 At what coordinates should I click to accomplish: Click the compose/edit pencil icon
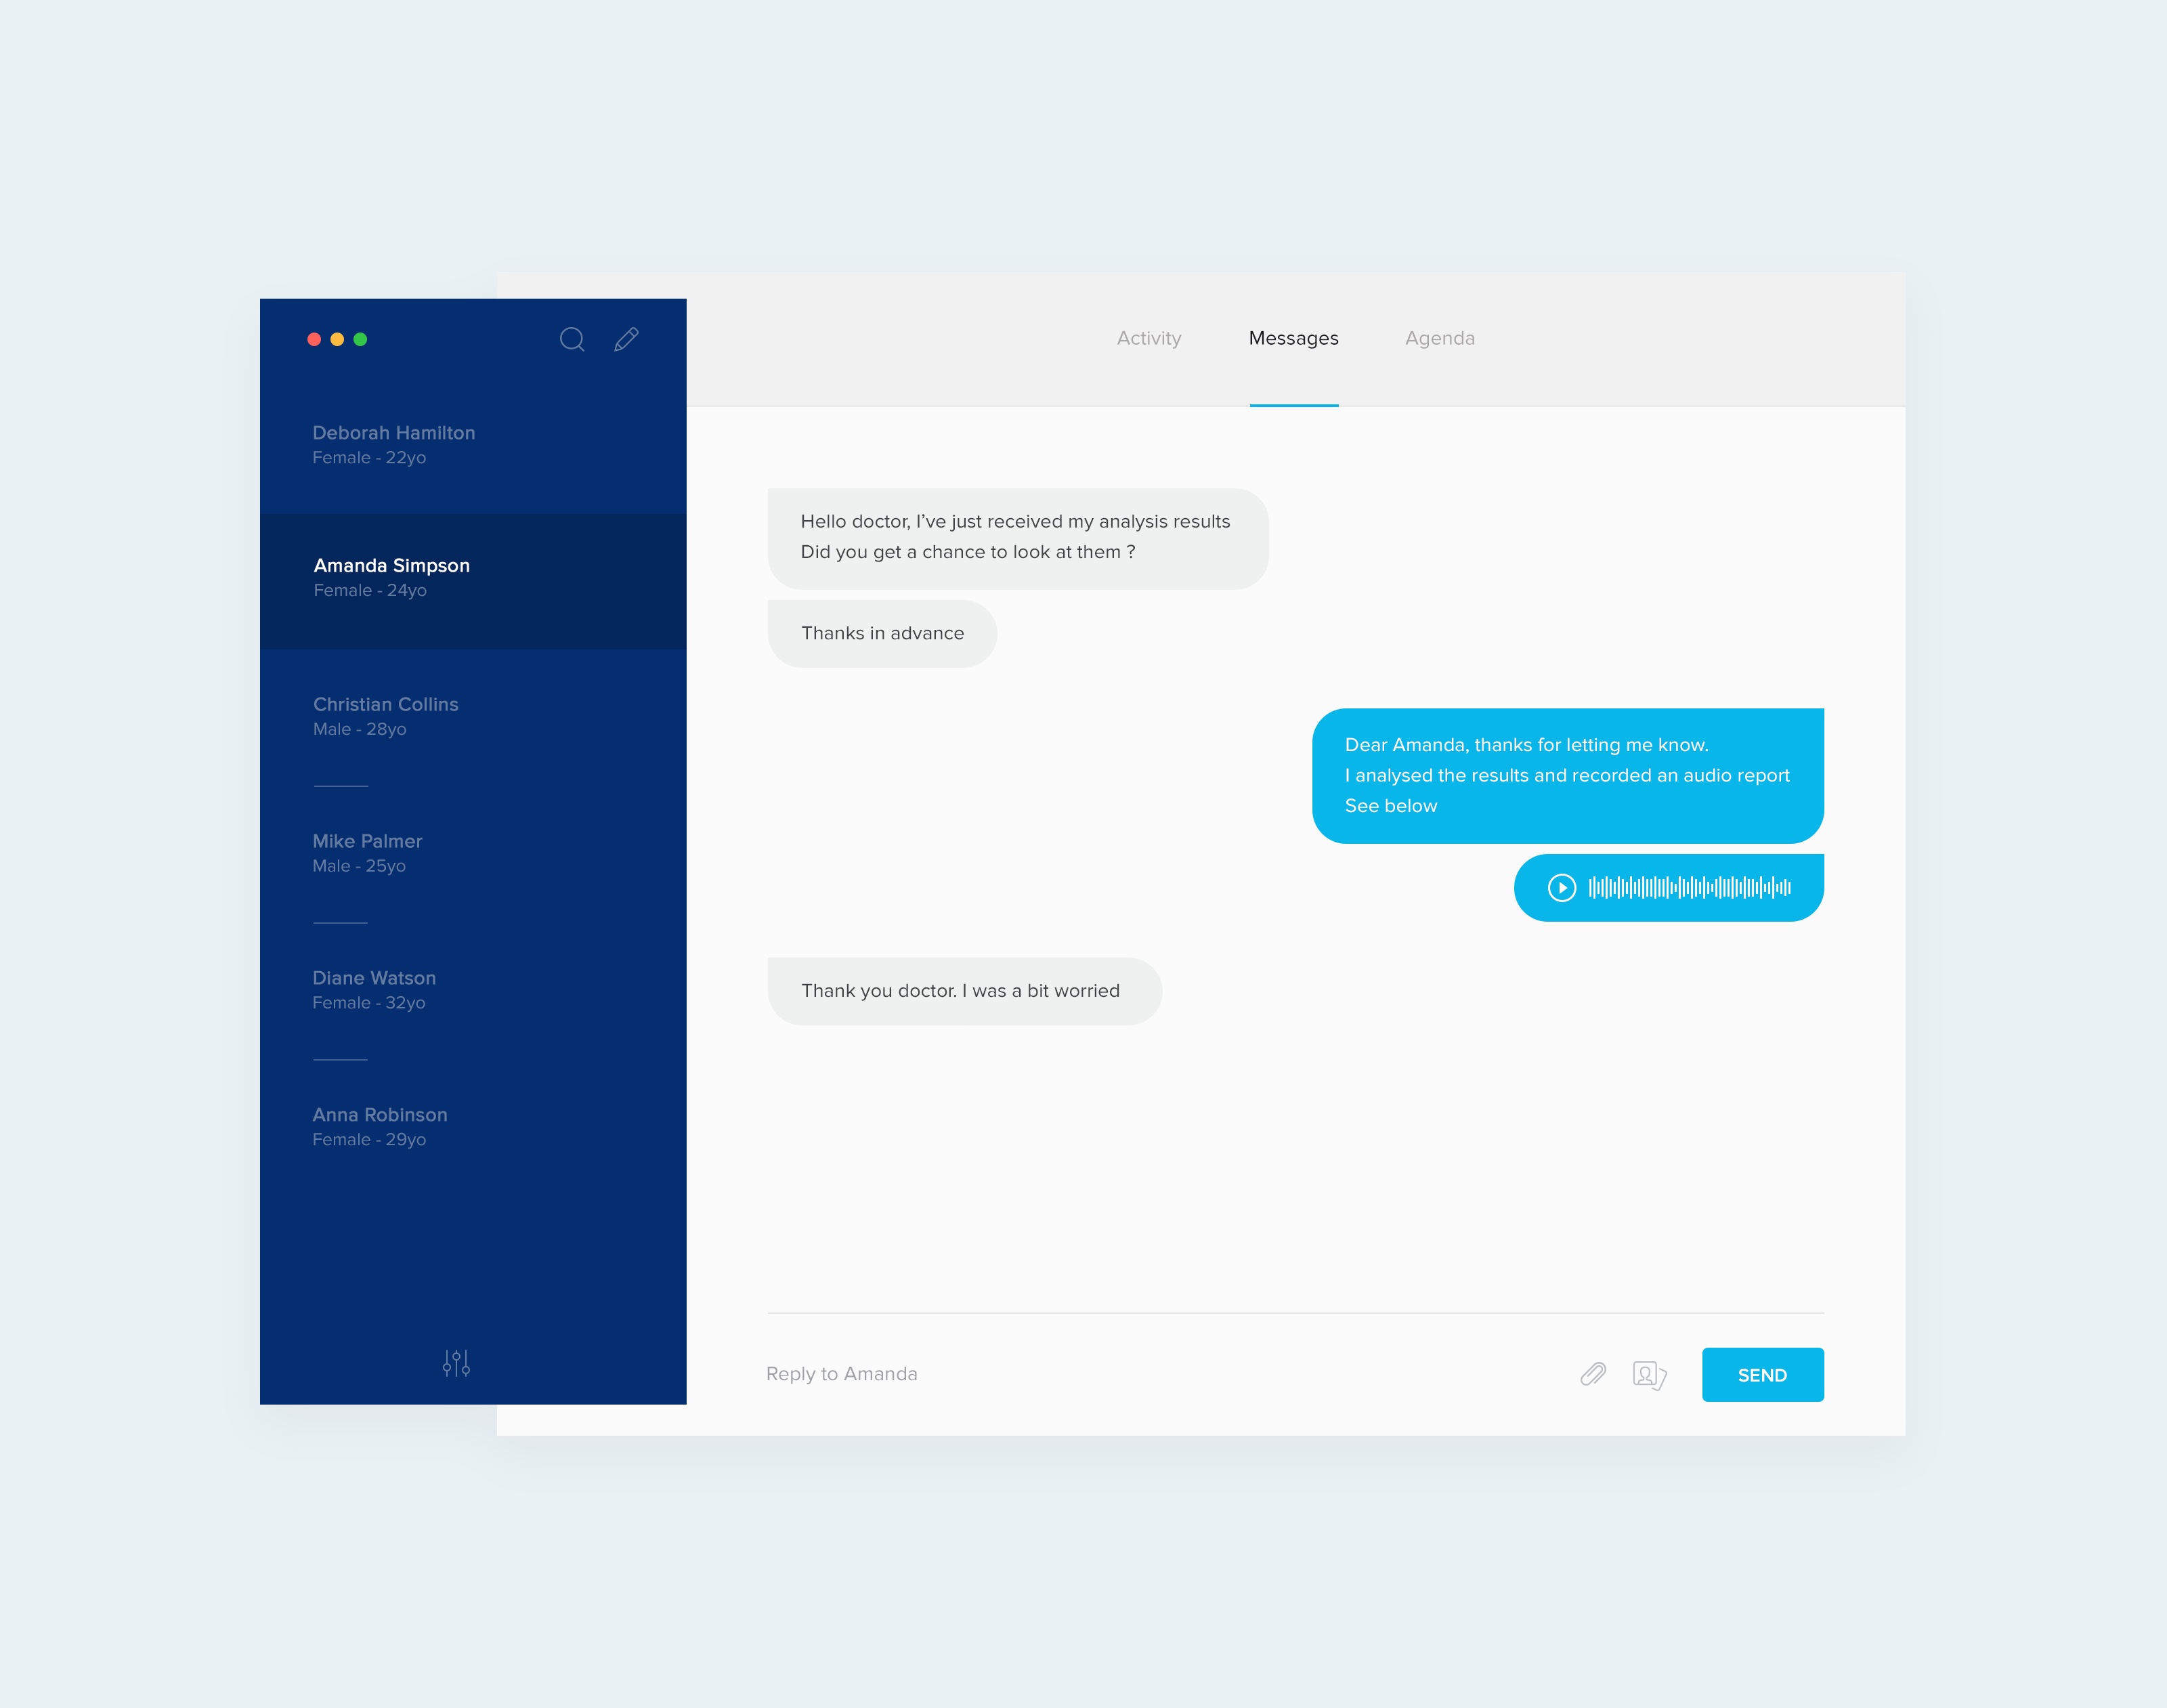click(x=626, y=339)
